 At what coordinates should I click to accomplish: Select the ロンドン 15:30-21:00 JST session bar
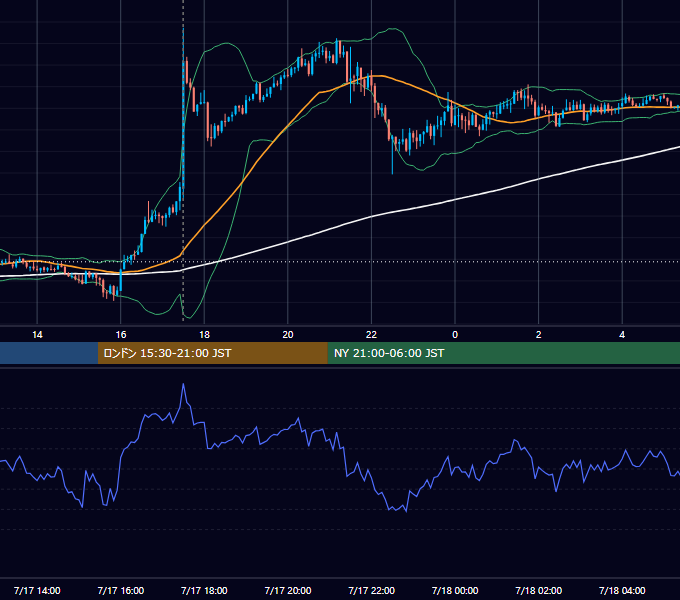tap(212, 353)
